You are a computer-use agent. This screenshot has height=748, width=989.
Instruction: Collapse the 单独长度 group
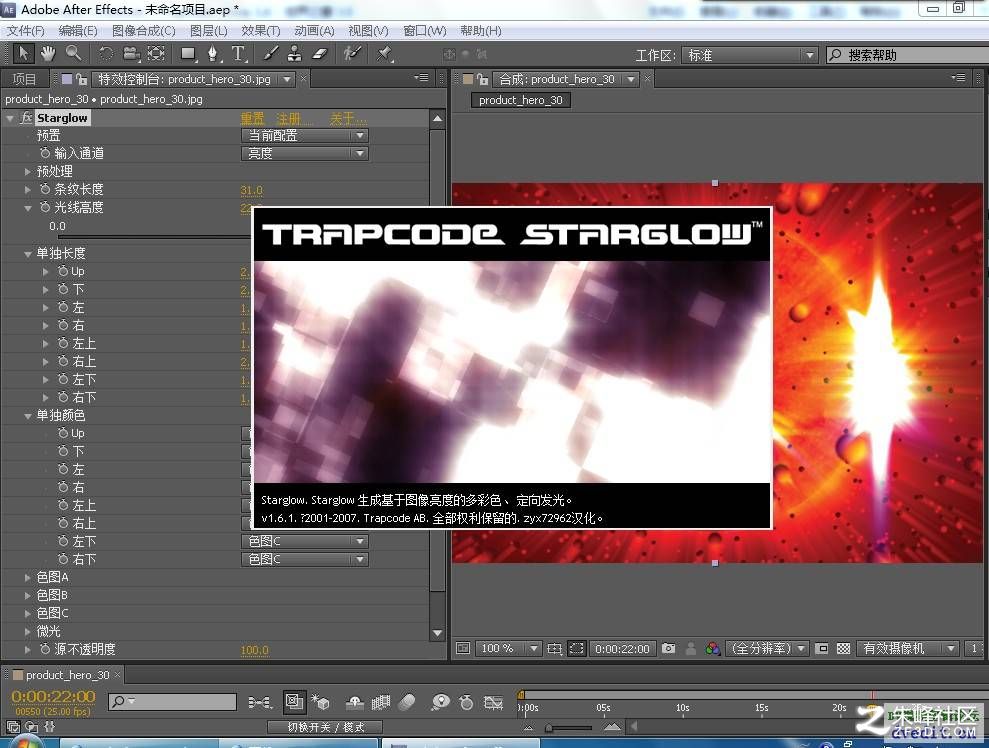27,254
